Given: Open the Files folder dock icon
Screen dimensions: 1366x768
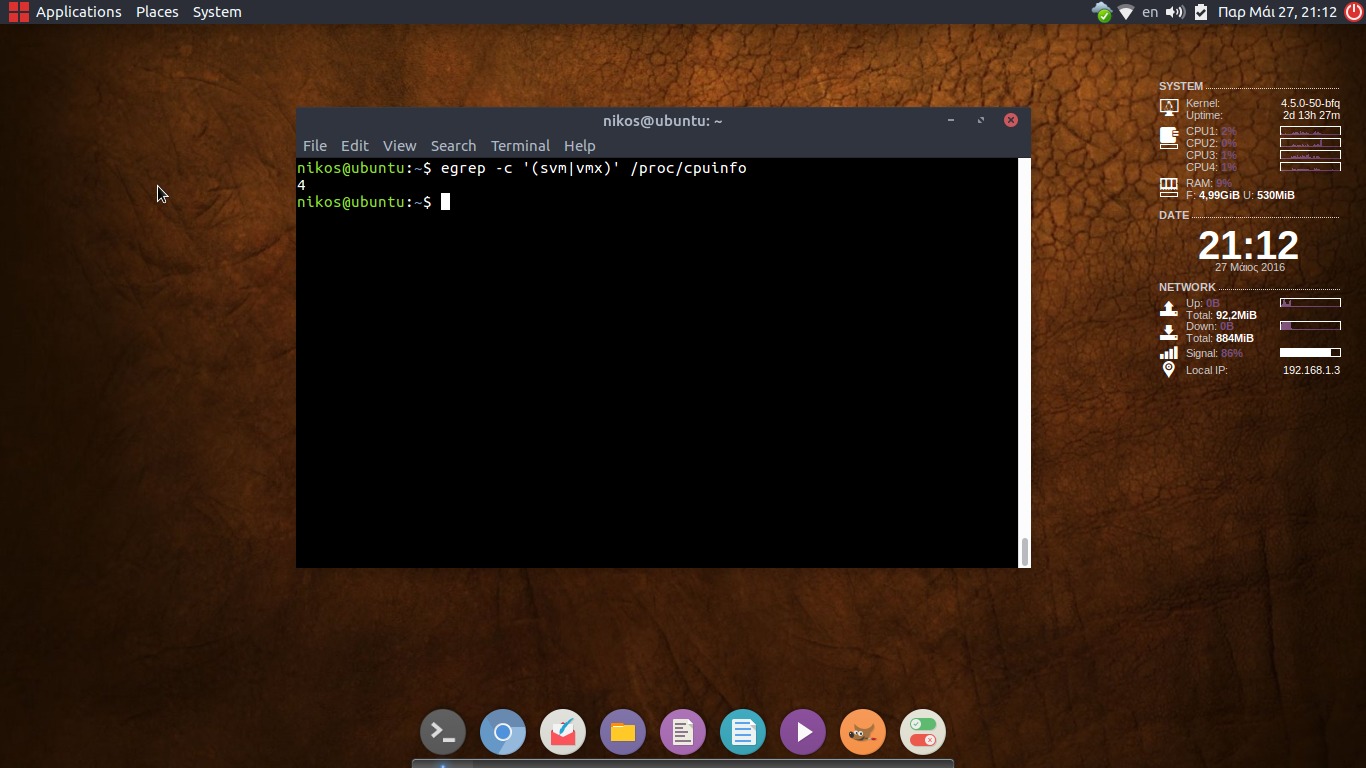Looking at the screenshot, I should point(623,733).
